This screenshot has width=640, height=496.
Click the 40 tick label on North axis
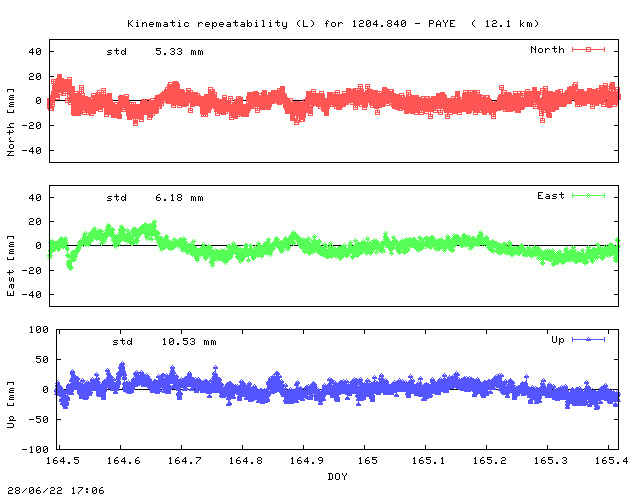(x=35, y=52)
